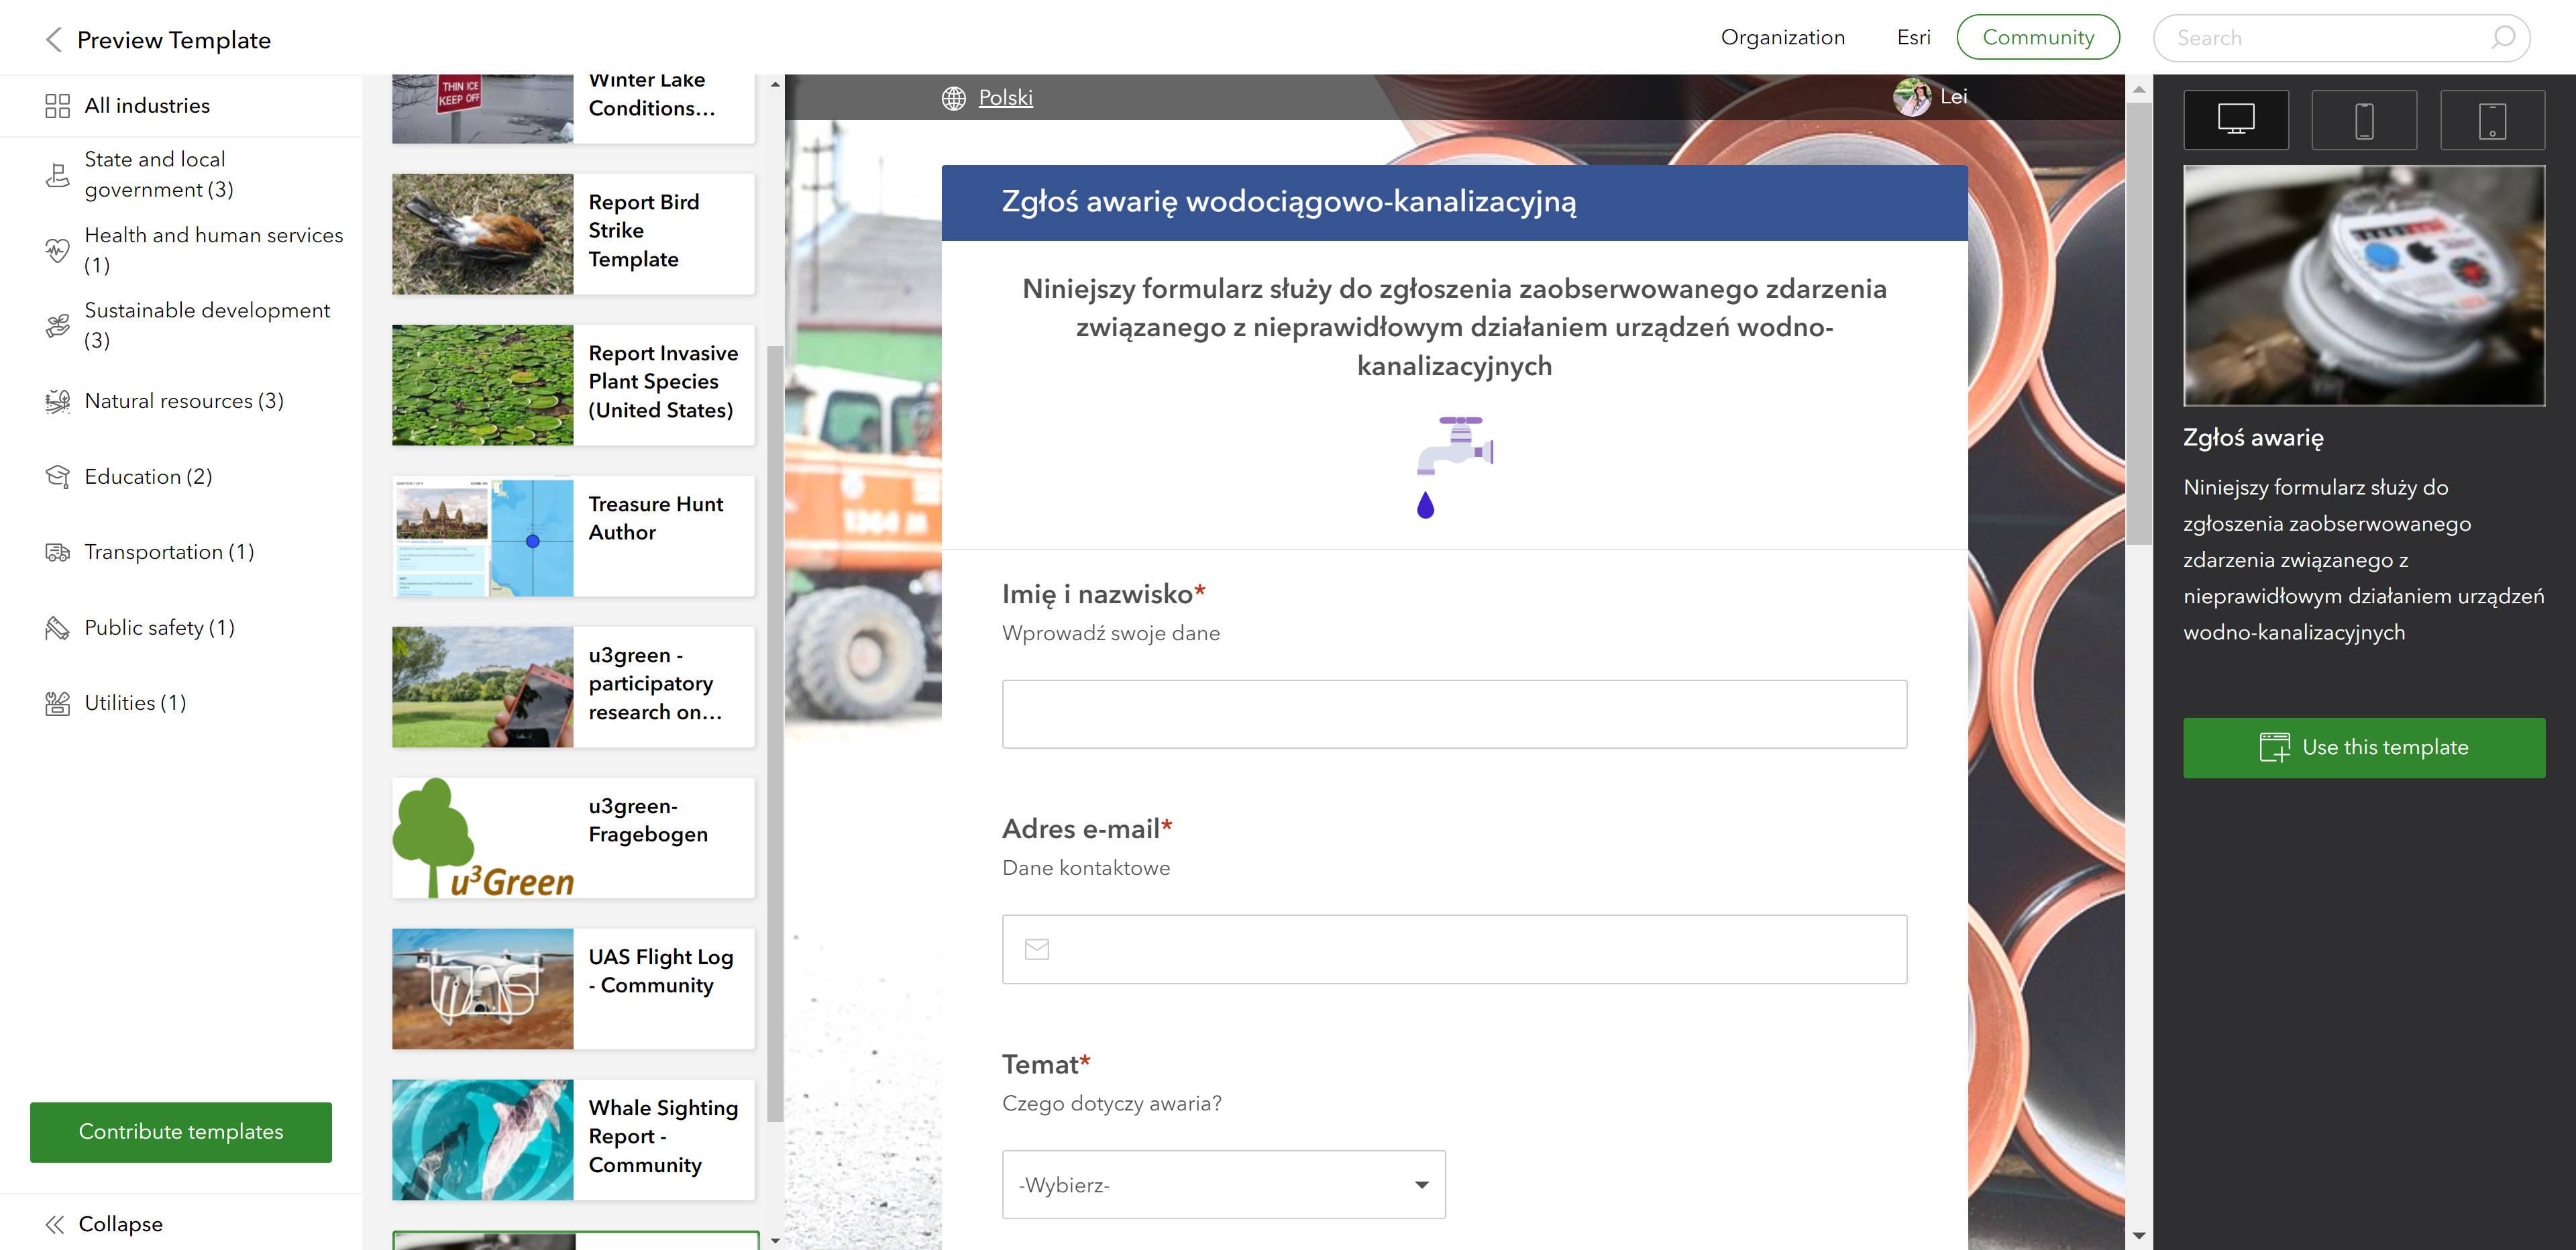This screenshot has height=1250, width=2576.
Task: Click water meter thumbnail image
Action: coord(2364,286)
